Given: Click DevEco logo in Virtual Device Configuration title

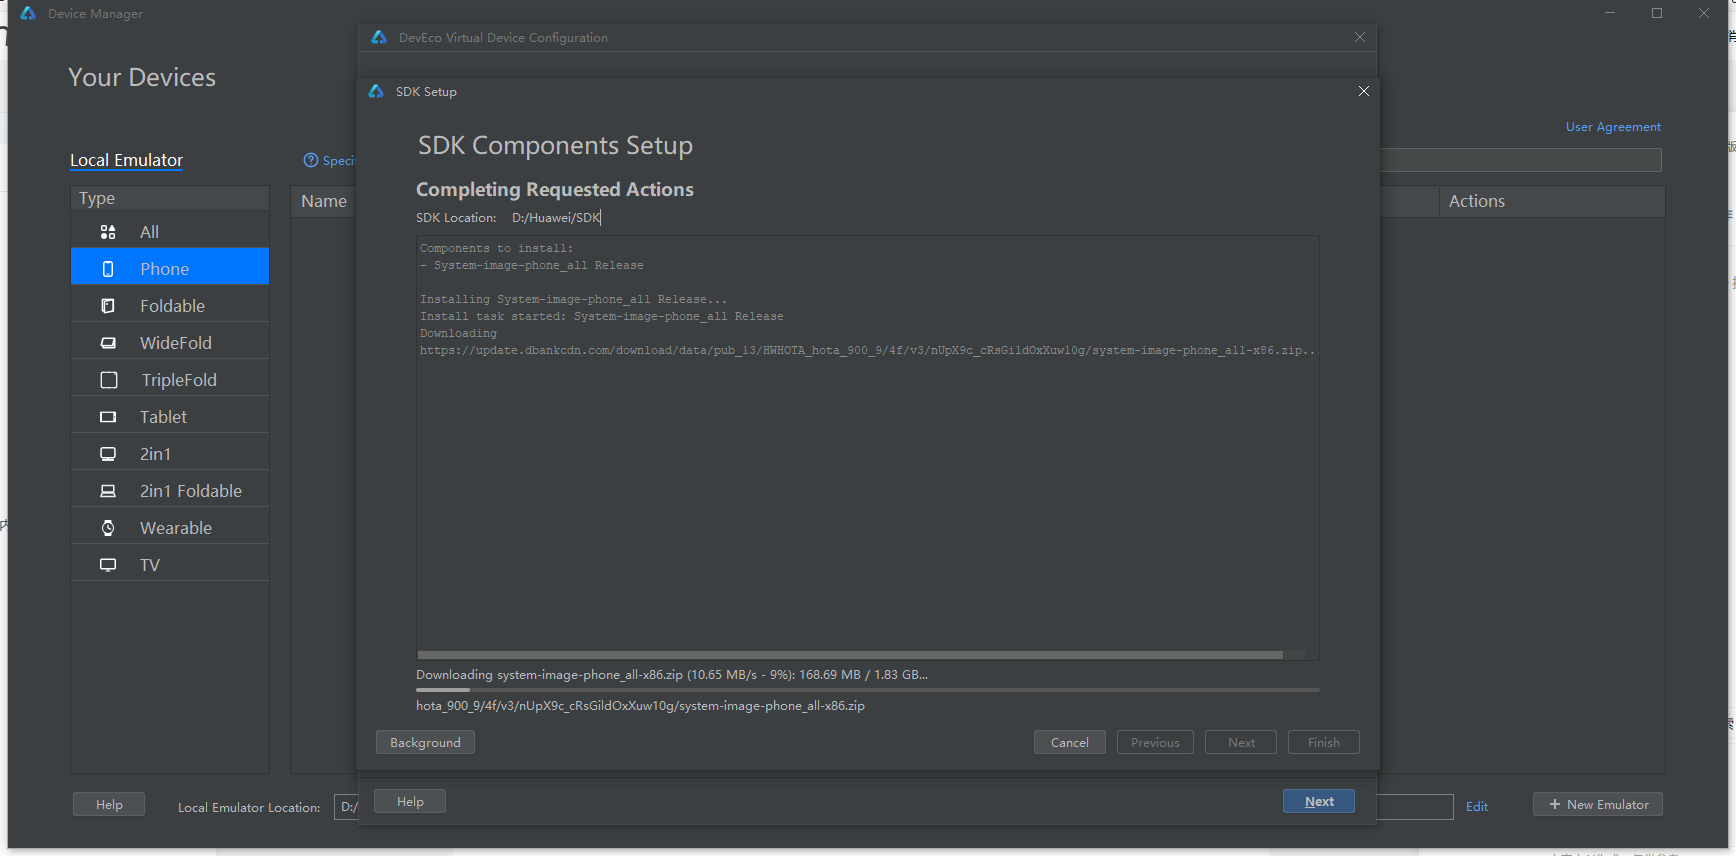Looking at the screenshot, I should pos(379,37).
